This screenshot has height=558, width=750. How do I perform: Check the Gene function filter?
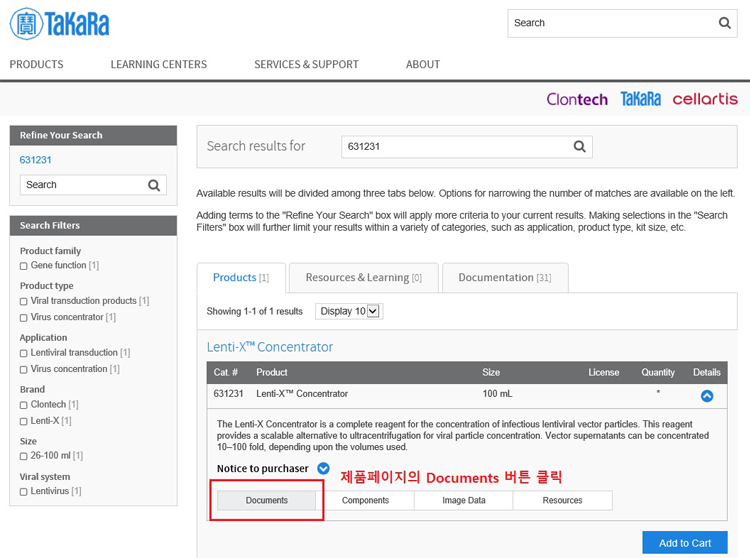(x=23, y=266)
